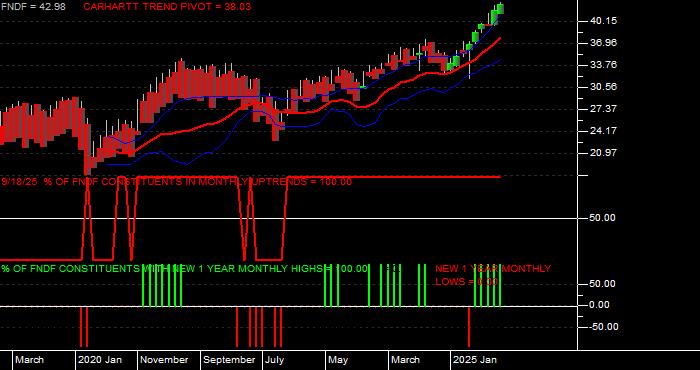Click the NEW 1 YEAR MONTHLY LOWS label
The height and width of the screenshot is (370, 700).
click(x=493, y=275)
